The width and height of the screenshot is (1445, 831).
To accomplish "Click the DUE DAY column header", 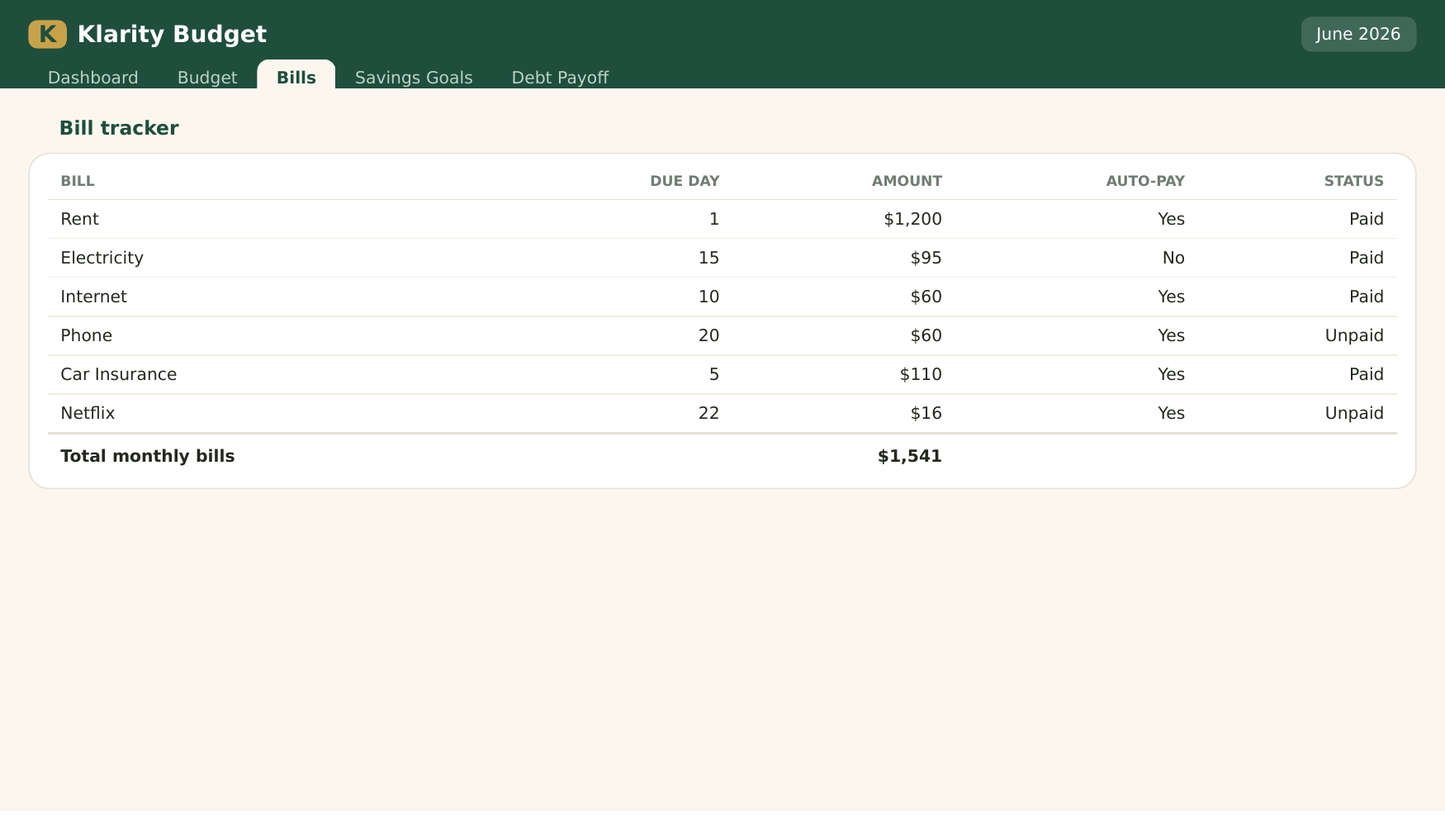I will coord(685,181).
